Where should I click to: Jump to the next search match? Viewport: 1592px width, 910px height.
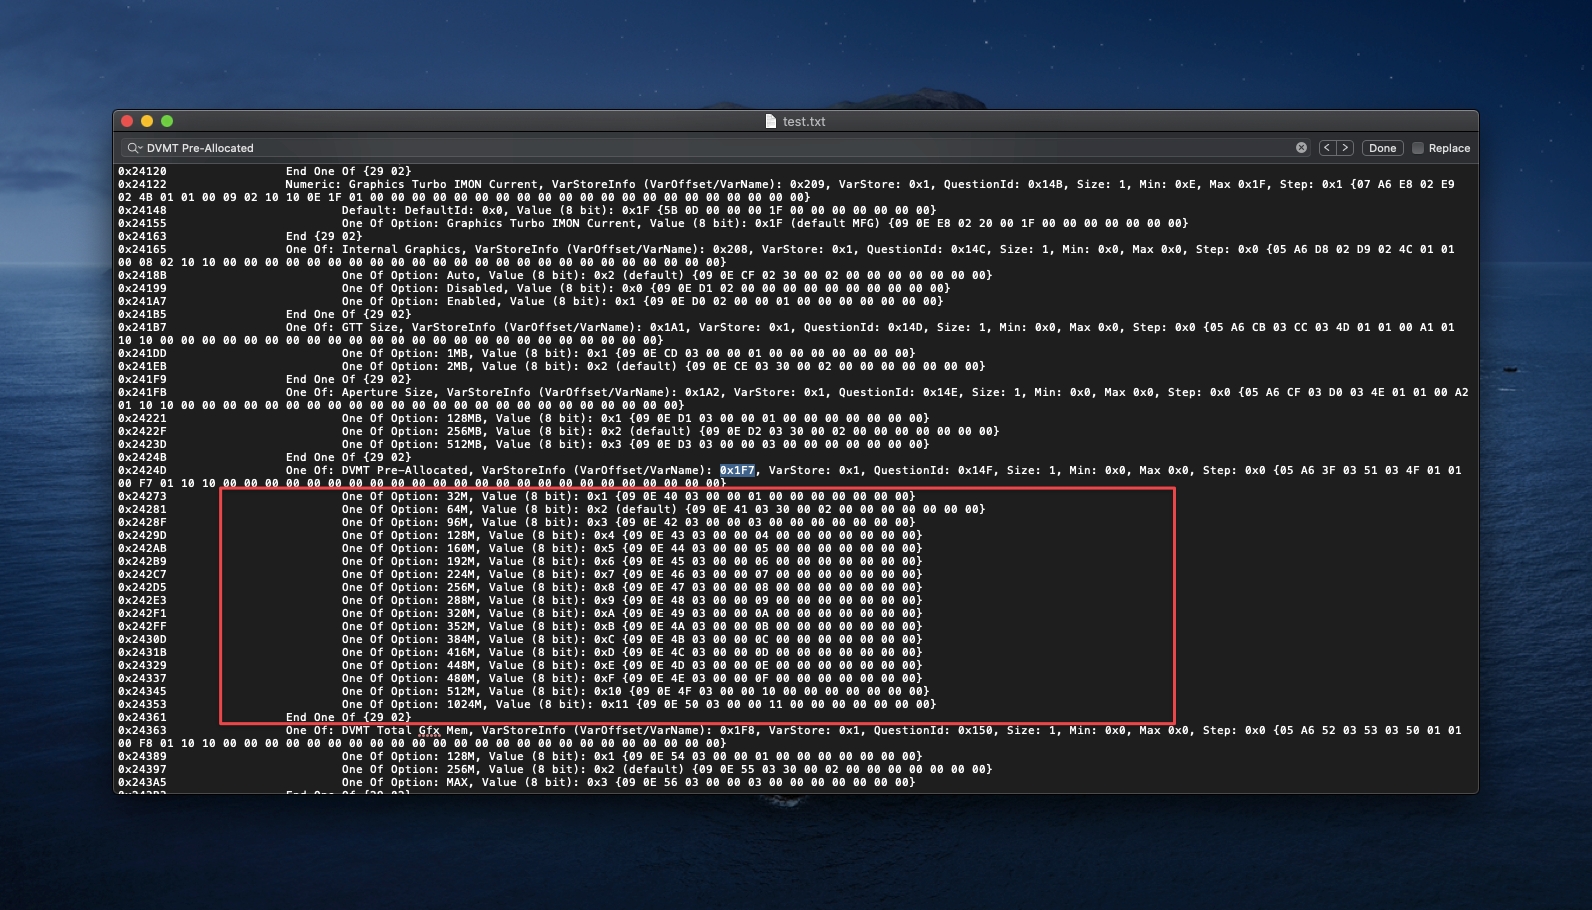[1345, 148]
